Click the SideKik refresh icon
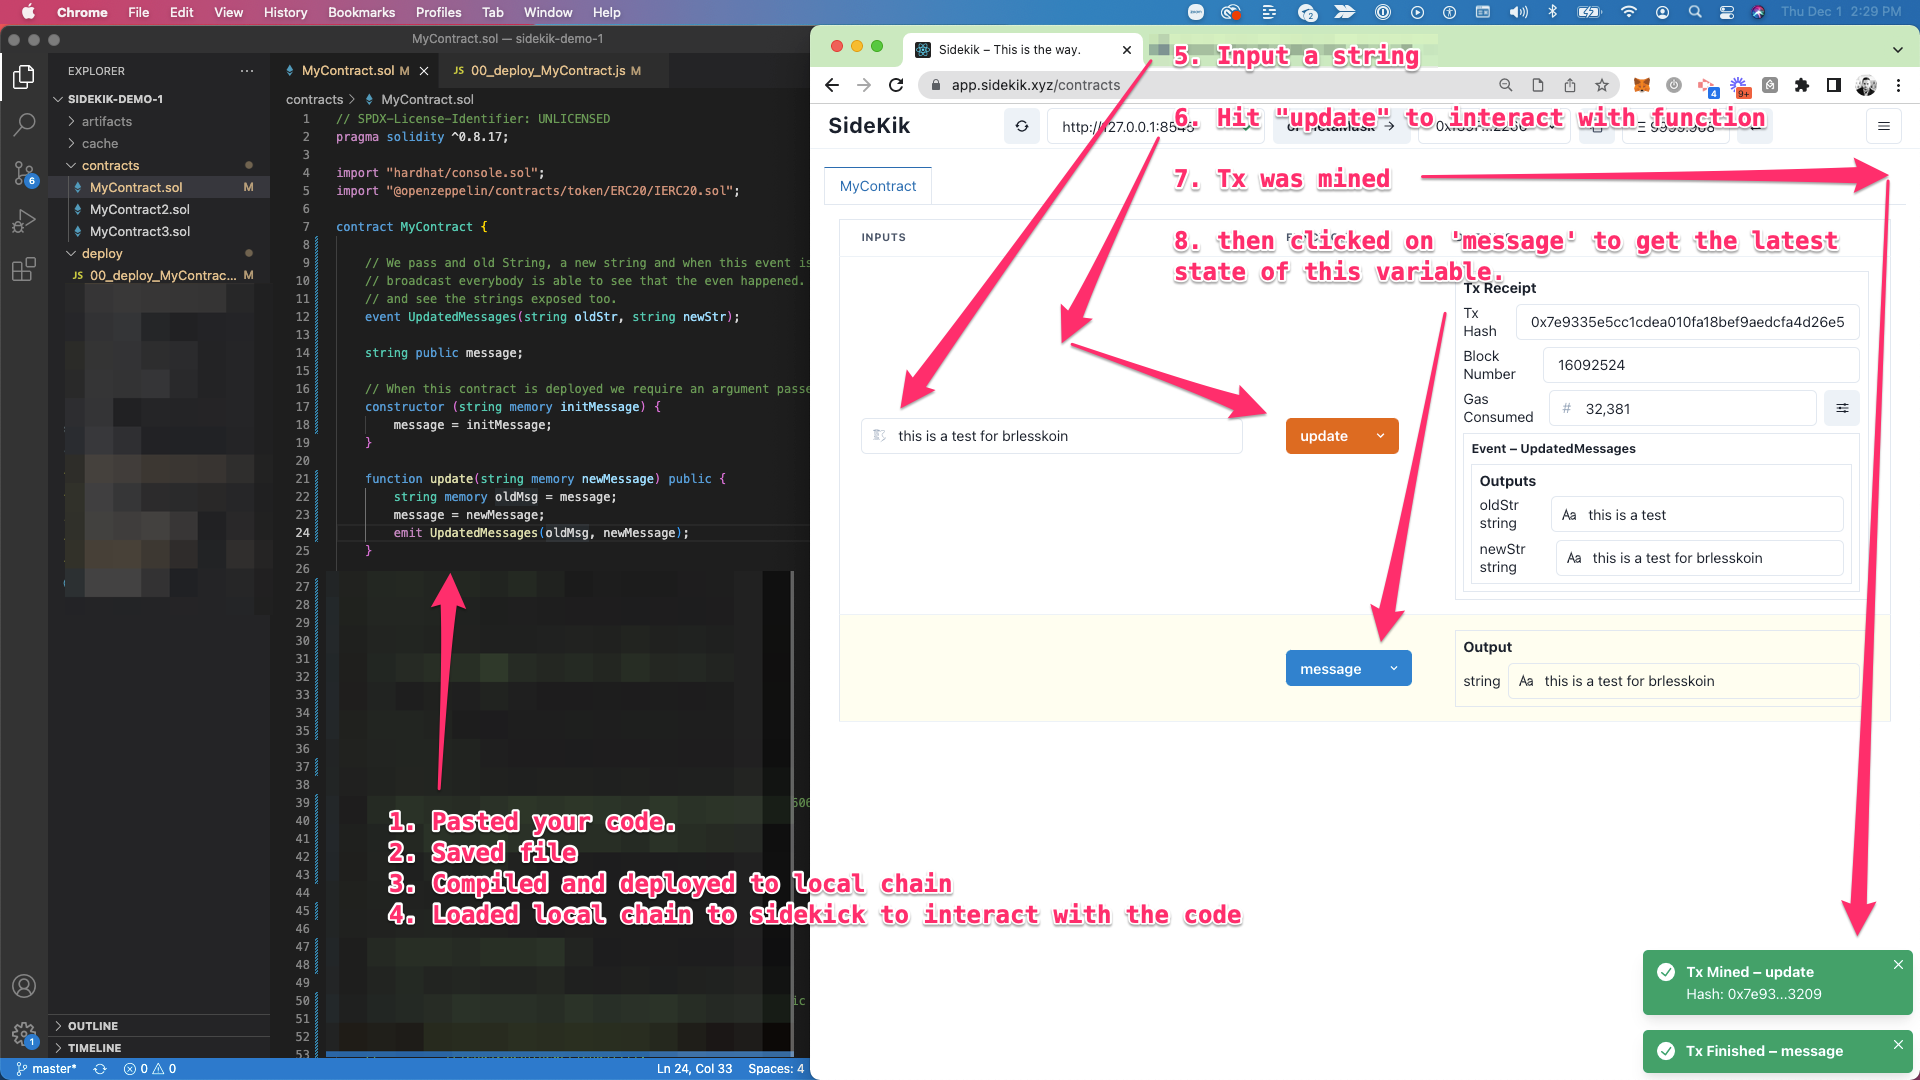 click(x=1021, y=126)
